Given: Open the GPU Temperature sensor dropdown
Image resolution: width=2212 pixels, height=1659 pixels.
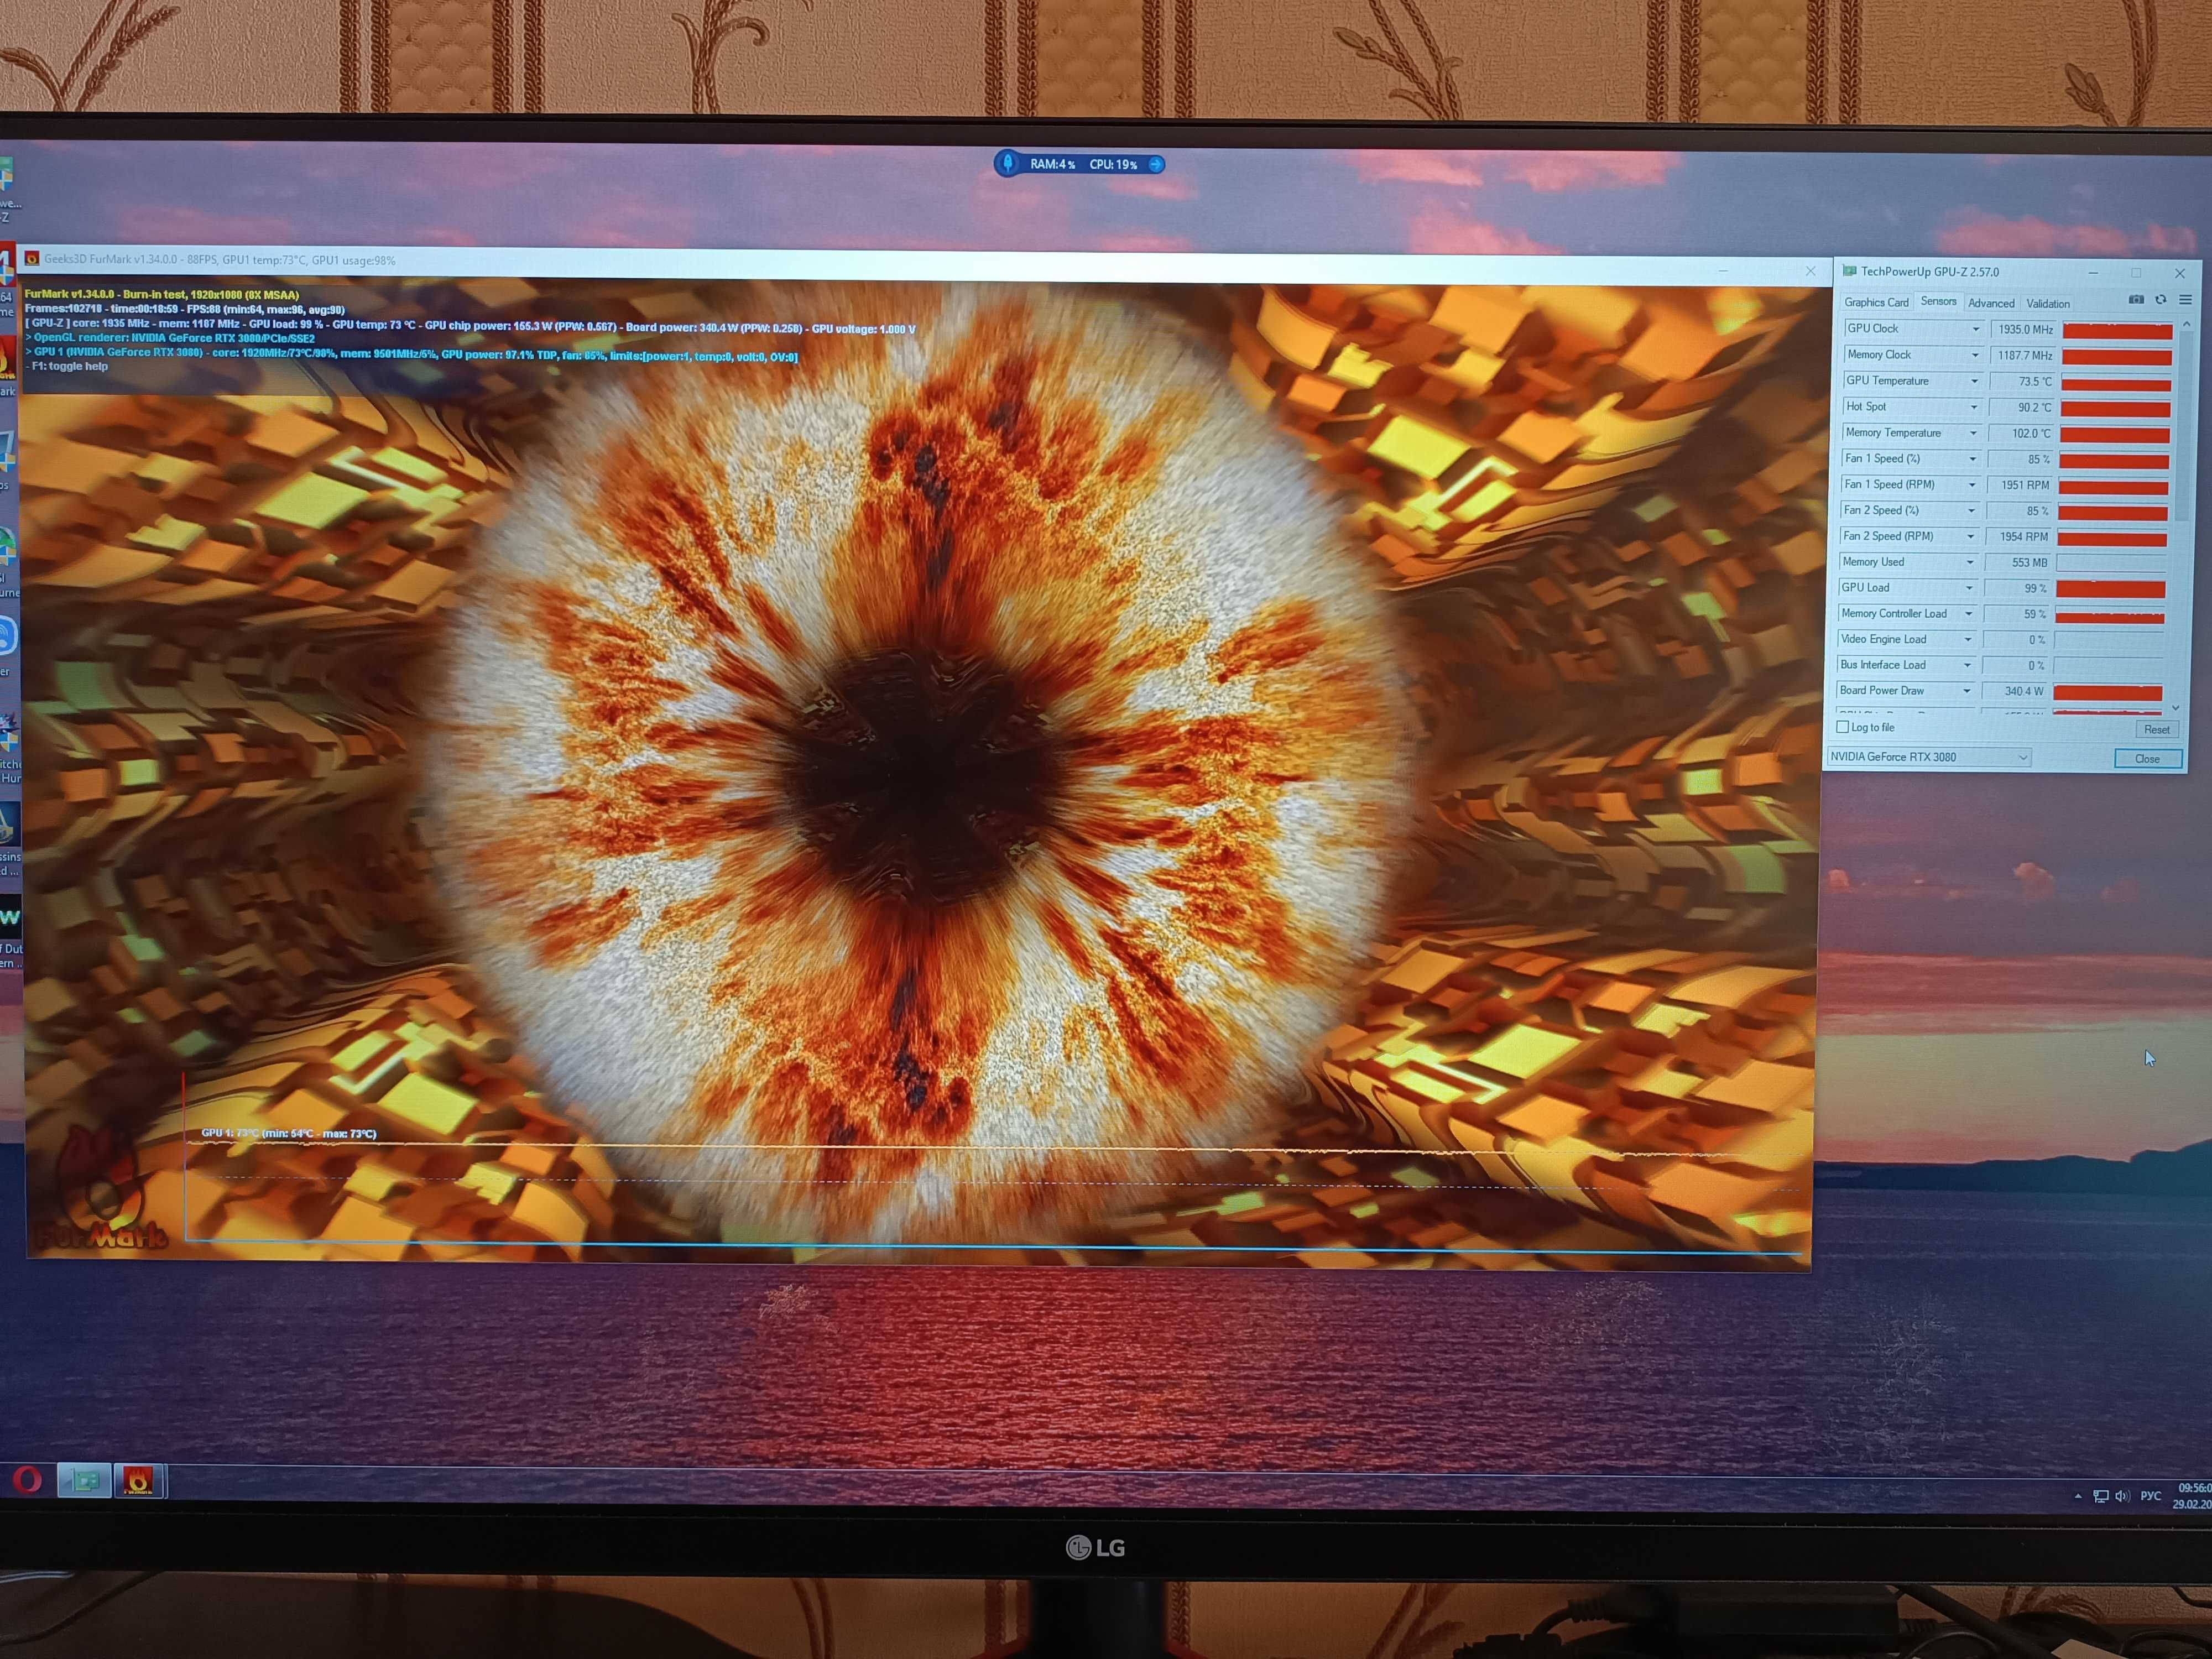Looking at the screenshot, I should [x=1974, y=381].
